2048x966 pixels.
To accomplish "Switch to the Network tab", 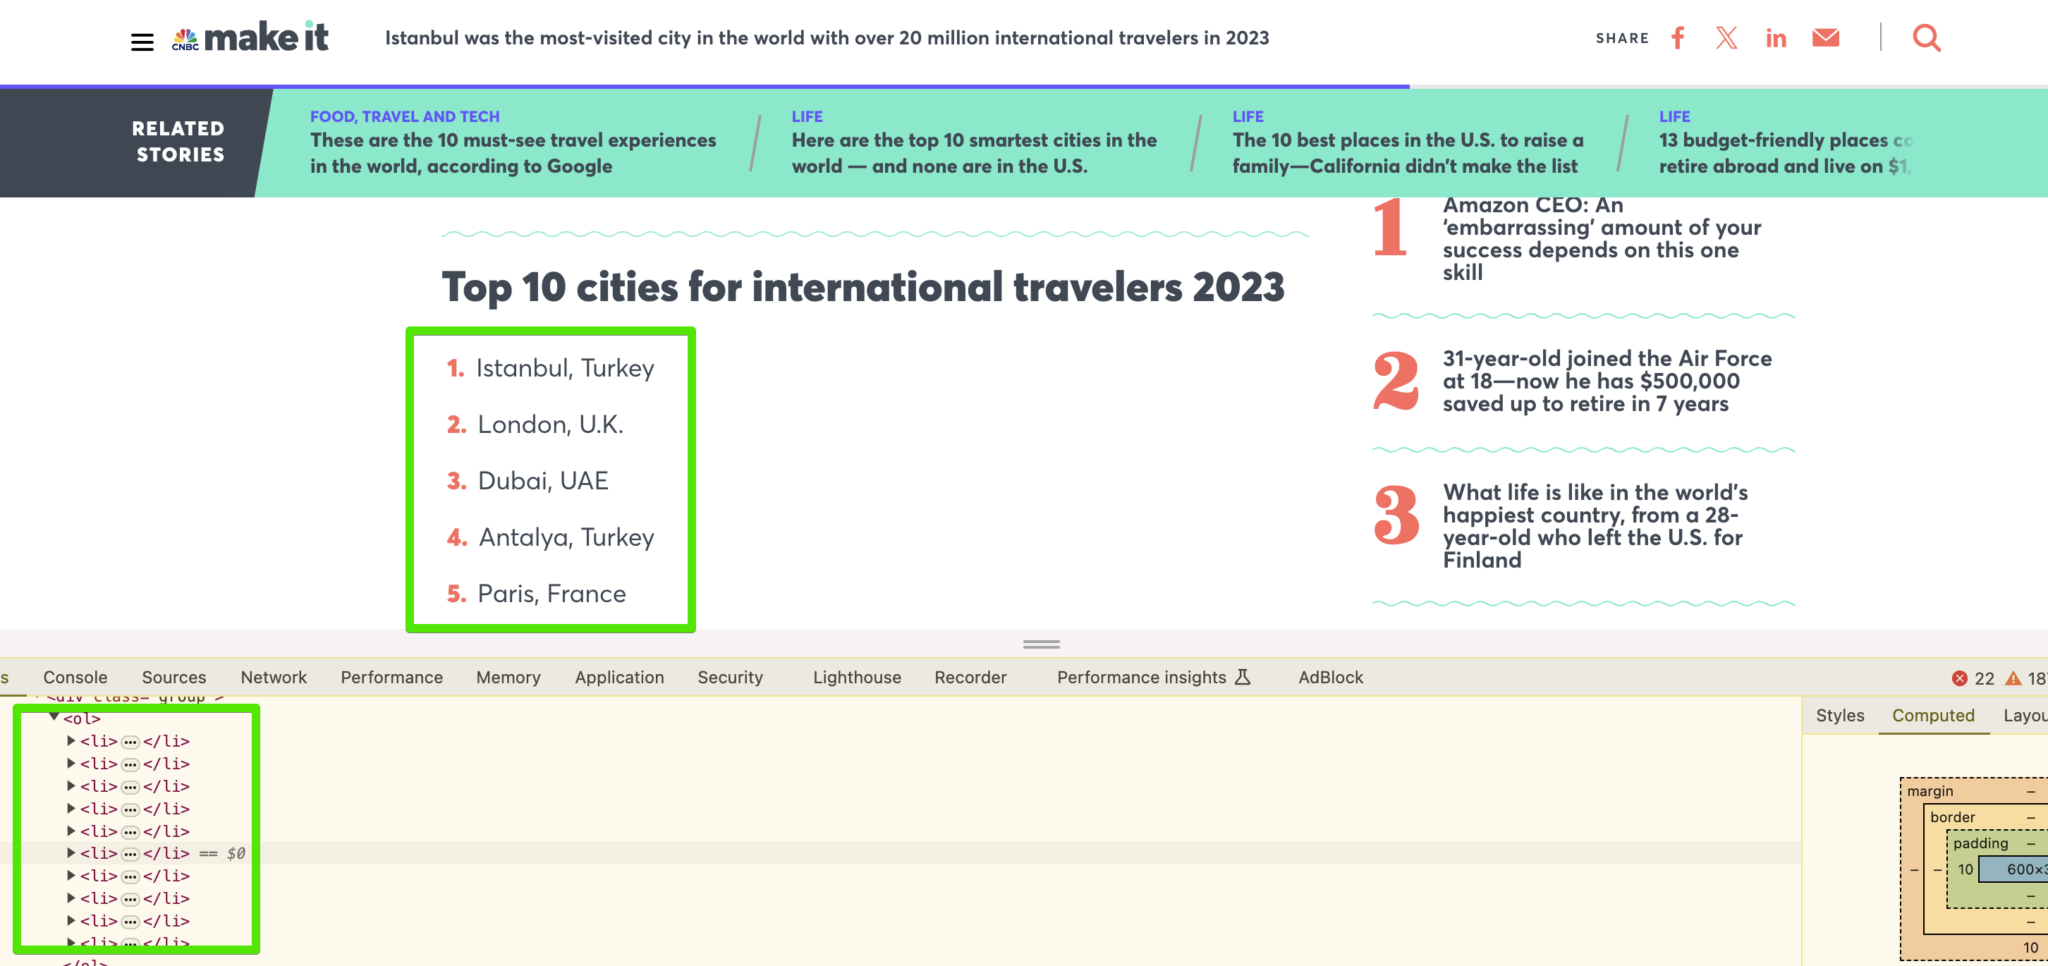I will coord(273,677).
